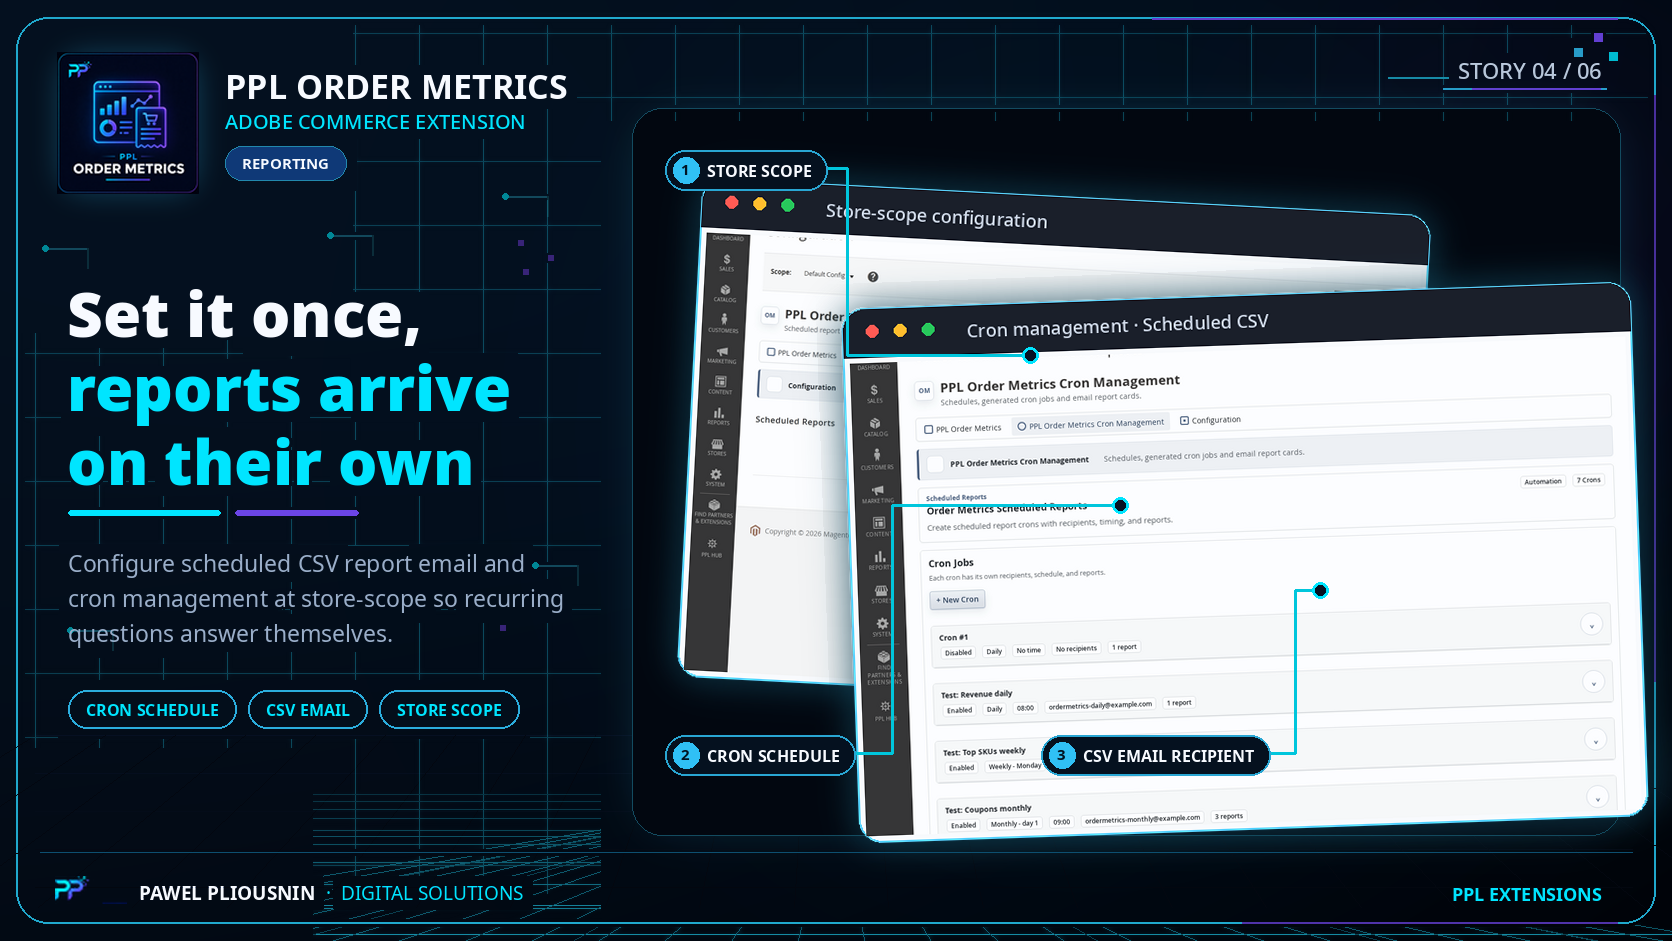This screenshot has width=1672, height=941.
Task: Open Marketing icon in Cron management window sidebar
Action: pyautogui.click(x=878, y=494)
